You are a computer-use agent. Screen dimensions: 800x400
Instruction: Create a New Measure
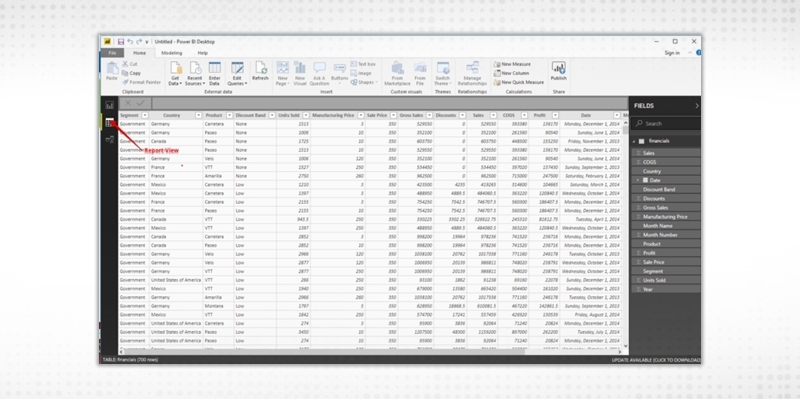tap(512, 64)
